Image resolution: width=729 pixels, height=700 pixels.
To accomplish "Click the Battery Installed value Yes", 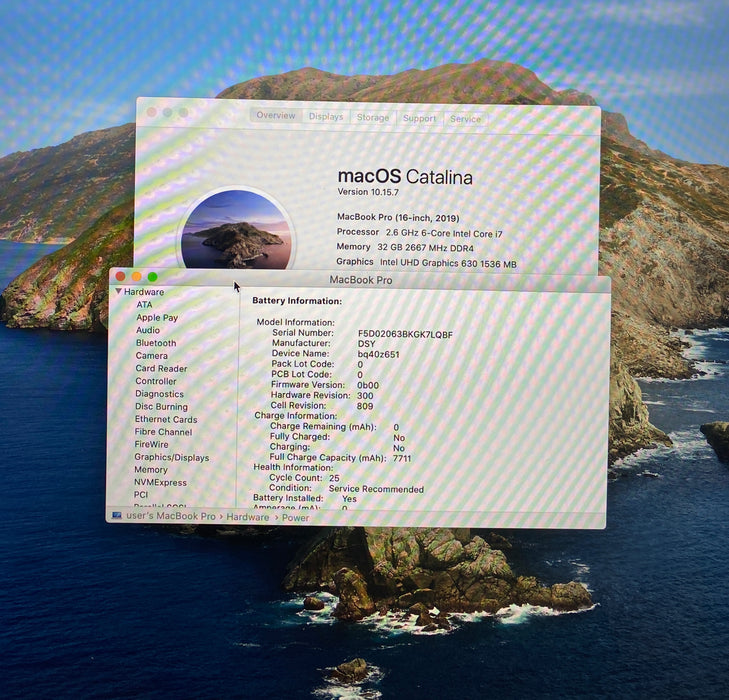I will [349, 499].
